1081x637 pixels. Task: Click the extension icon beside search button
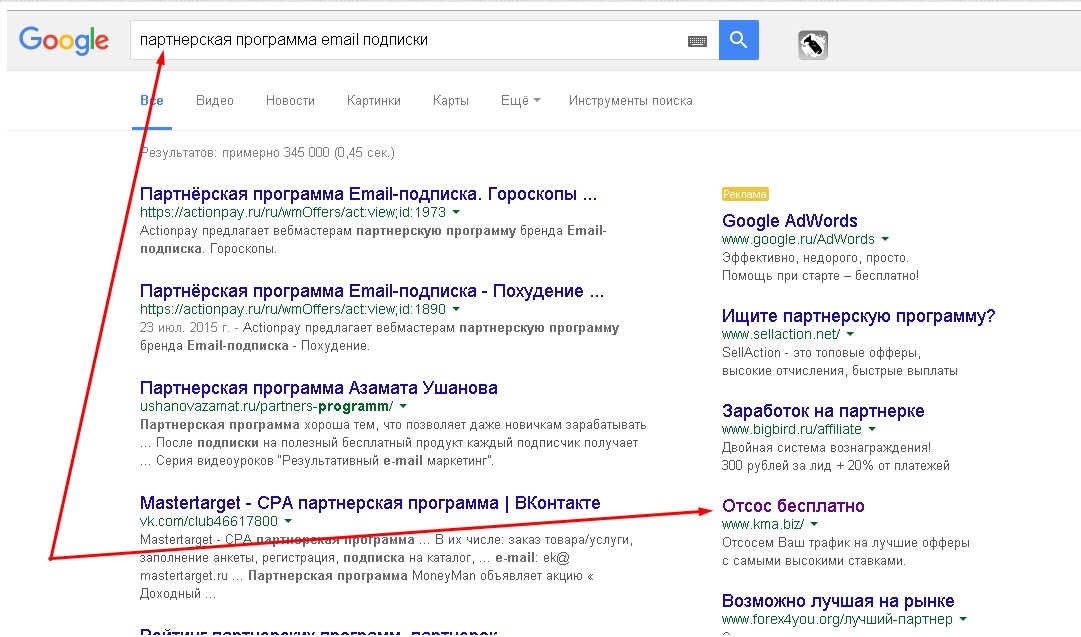click(813, 45)
